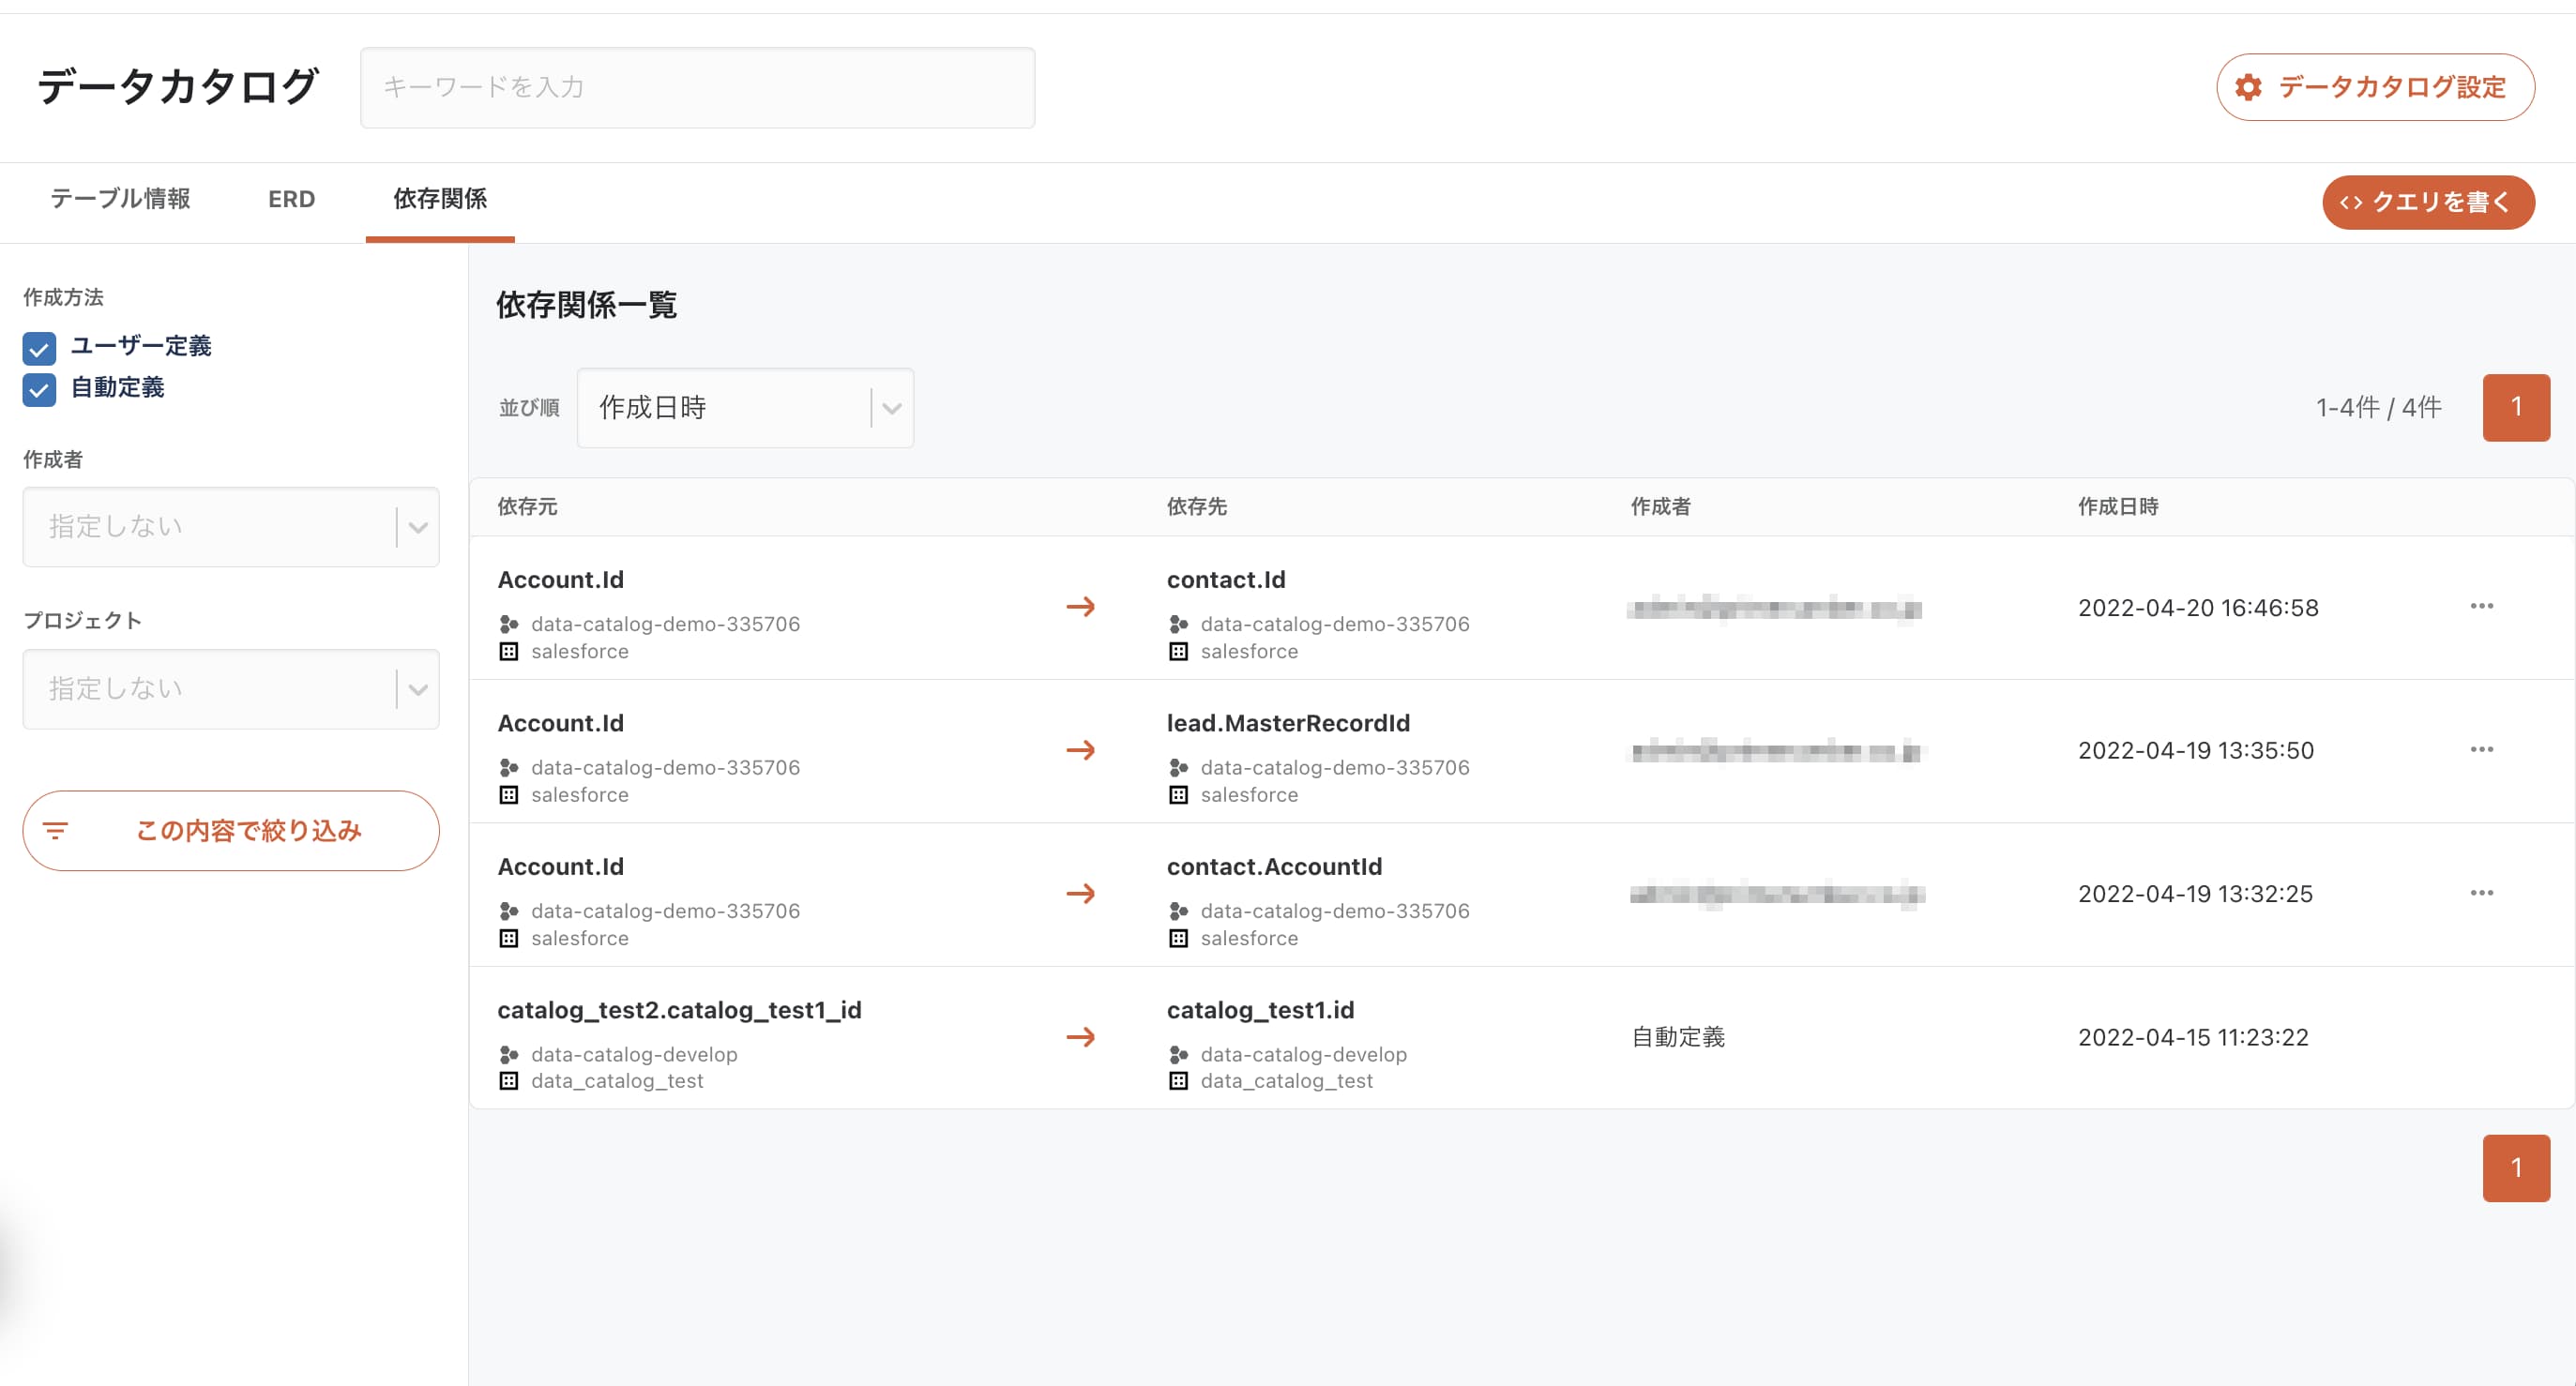Click dataset icon beside data_catalog_test under catalog_test1.id
This screenshot has width=2576, height=1386.
(x=1178, y=1081)
